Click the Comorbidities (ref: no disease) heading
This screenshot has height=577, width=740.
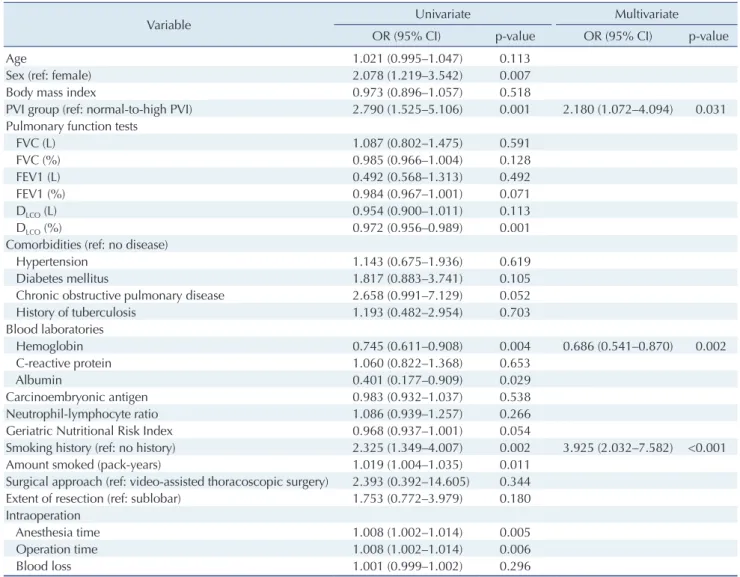coord(87,245)
